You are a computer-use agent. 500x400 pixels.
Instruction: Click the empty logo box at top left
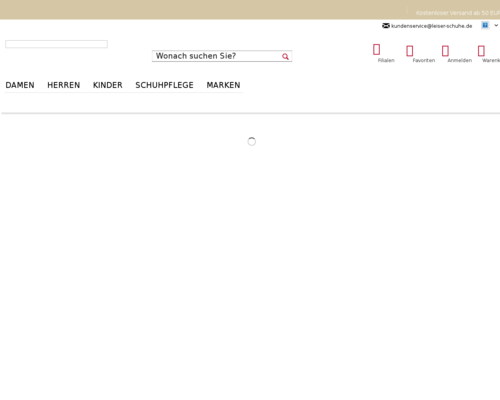coord(56,44)
